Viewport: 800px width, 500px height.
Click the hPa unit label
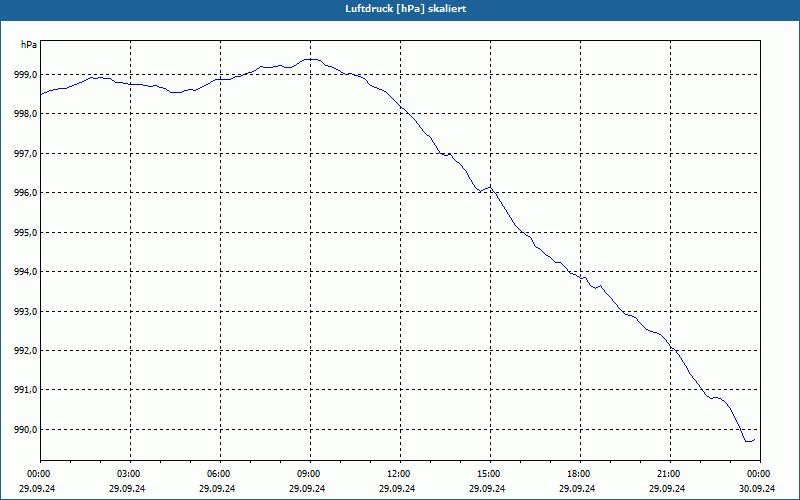click(29, 45)
